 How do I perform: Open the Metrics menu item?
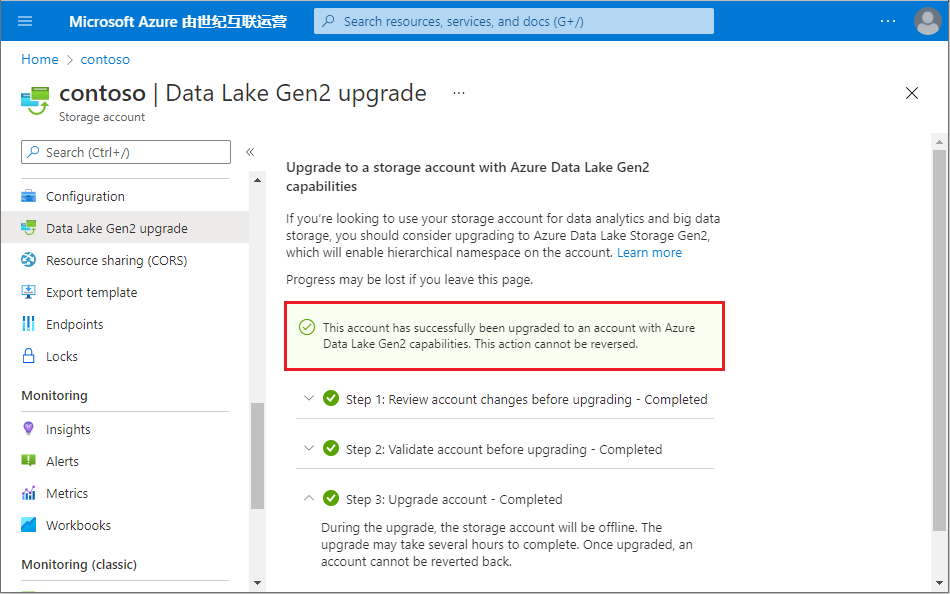click(x=66, y=493)
